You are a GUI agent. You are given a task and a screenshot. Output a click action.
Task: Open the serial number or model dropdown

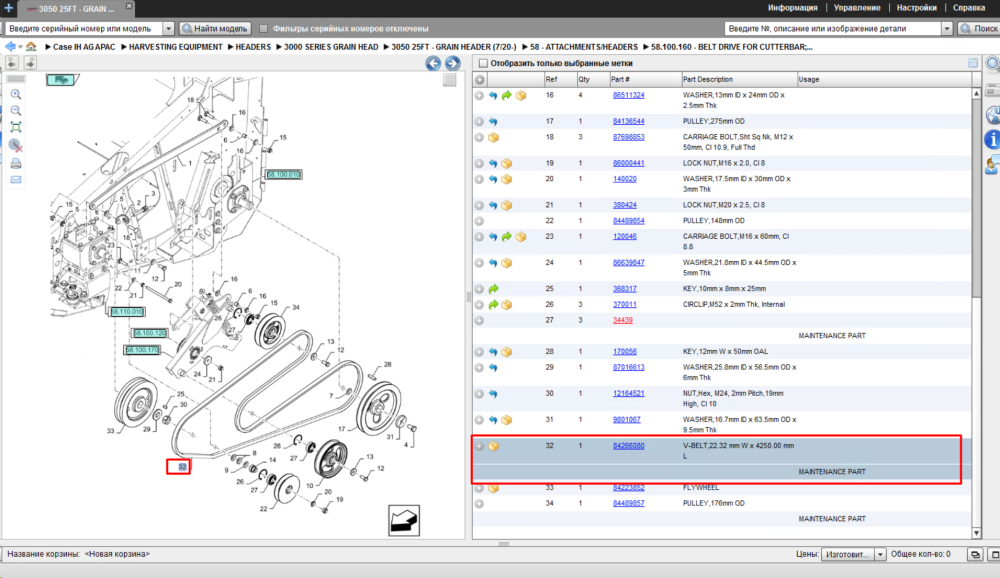[x=168, y=28]
